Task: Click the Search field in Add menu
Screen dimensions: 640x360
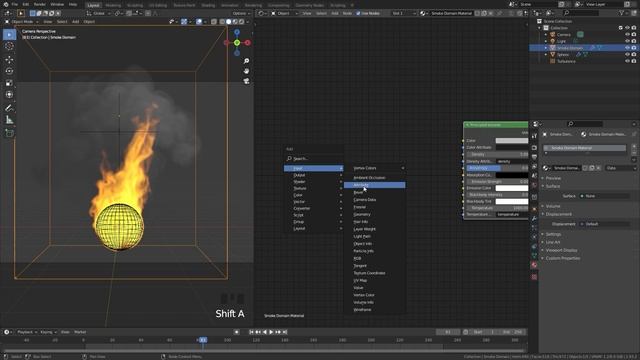Action: pos(313,159)
